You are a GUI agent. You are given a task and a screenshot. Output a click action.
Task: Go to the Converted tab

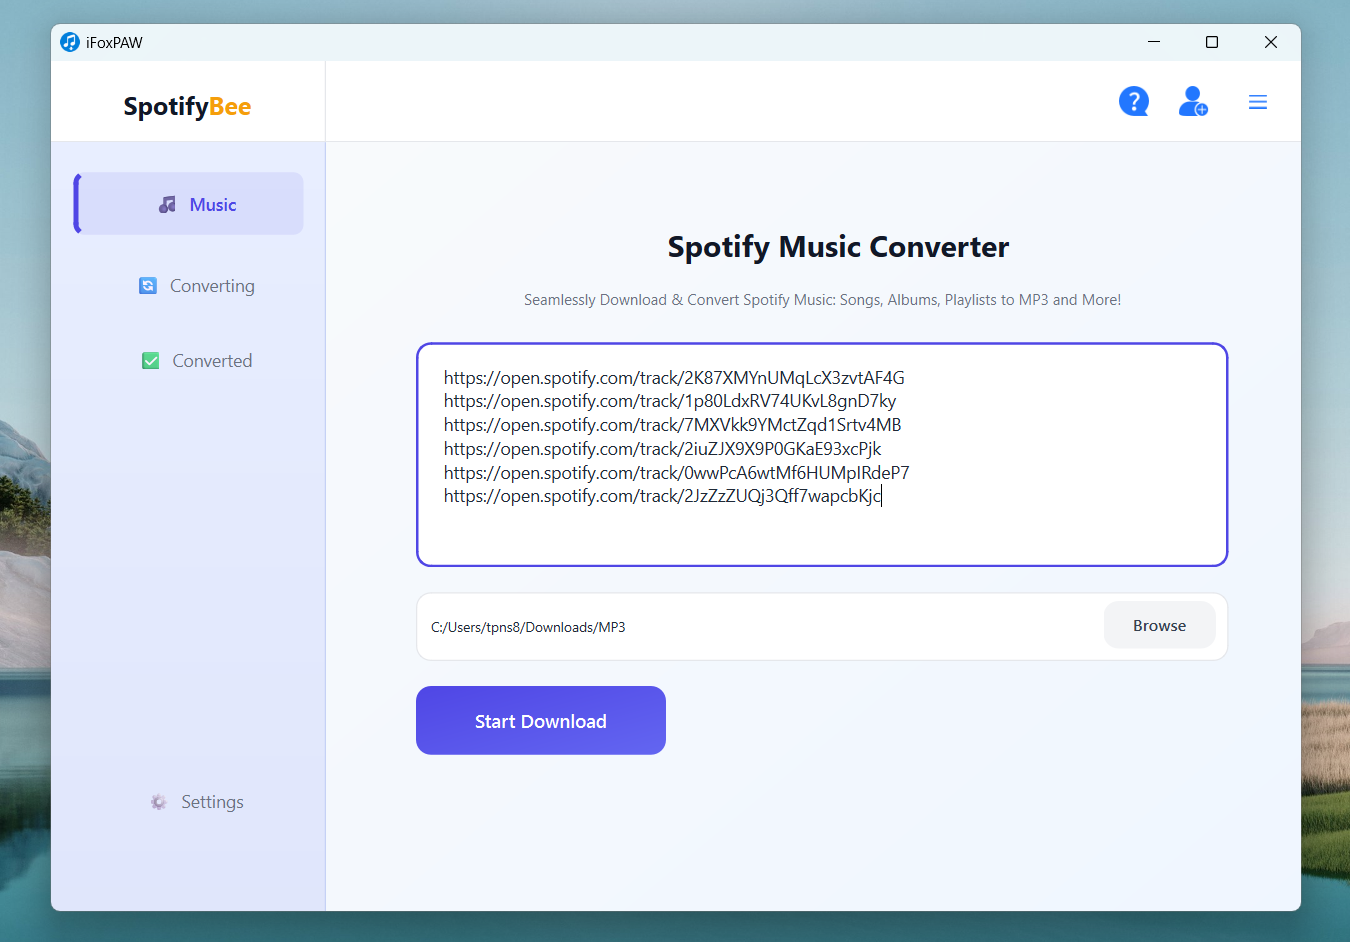click(x=212, y=361)
